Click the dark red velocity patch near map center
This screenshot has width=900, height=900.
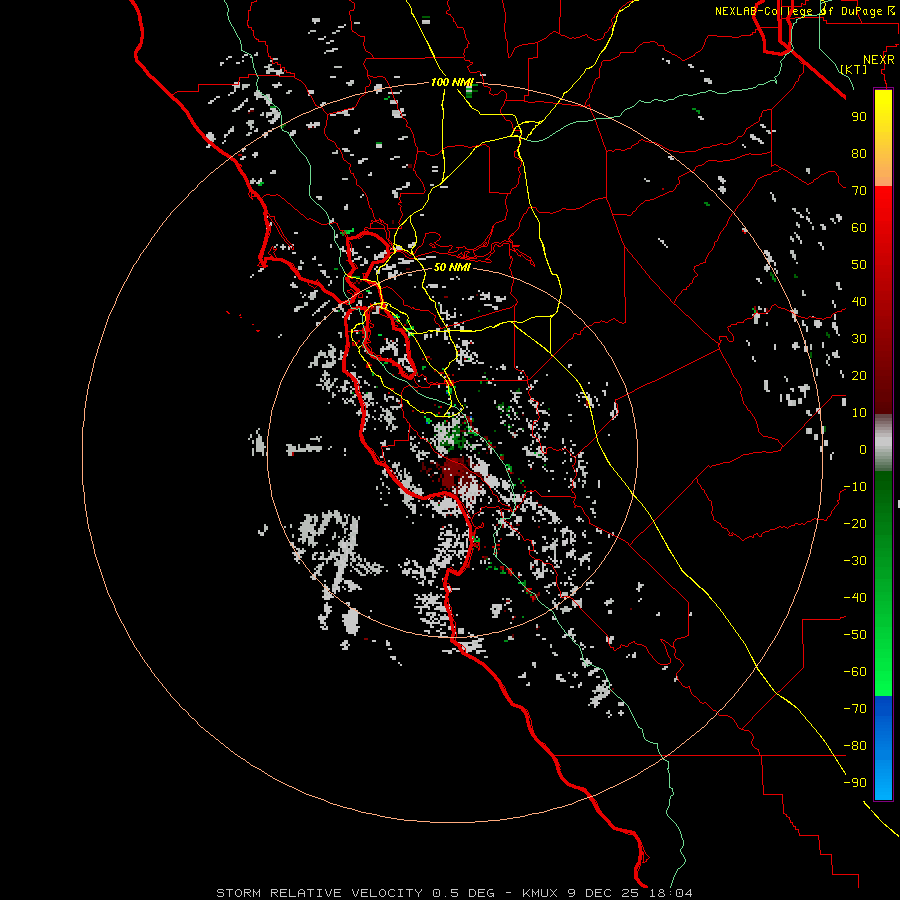[453, 473]
